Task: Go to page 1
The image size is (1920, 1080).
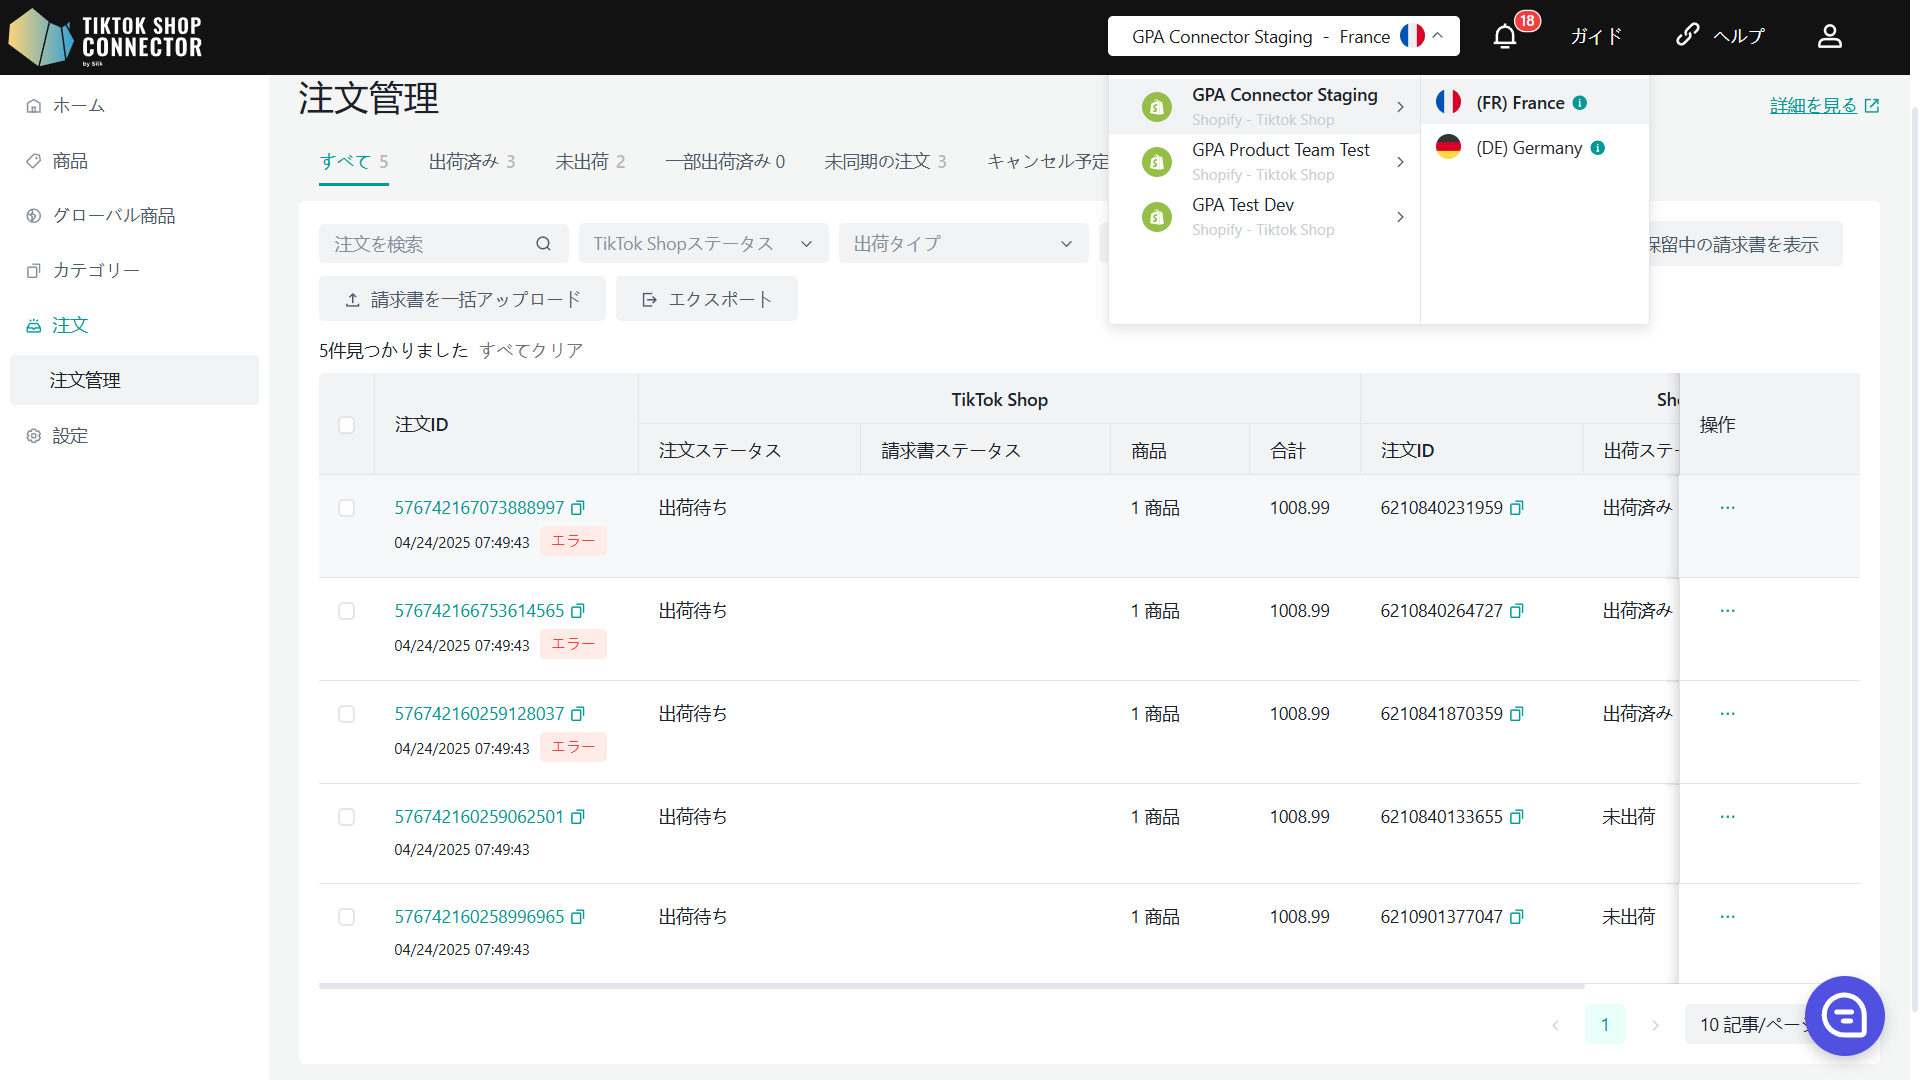Action: pyautogui.click(x=1605, y=1024)
